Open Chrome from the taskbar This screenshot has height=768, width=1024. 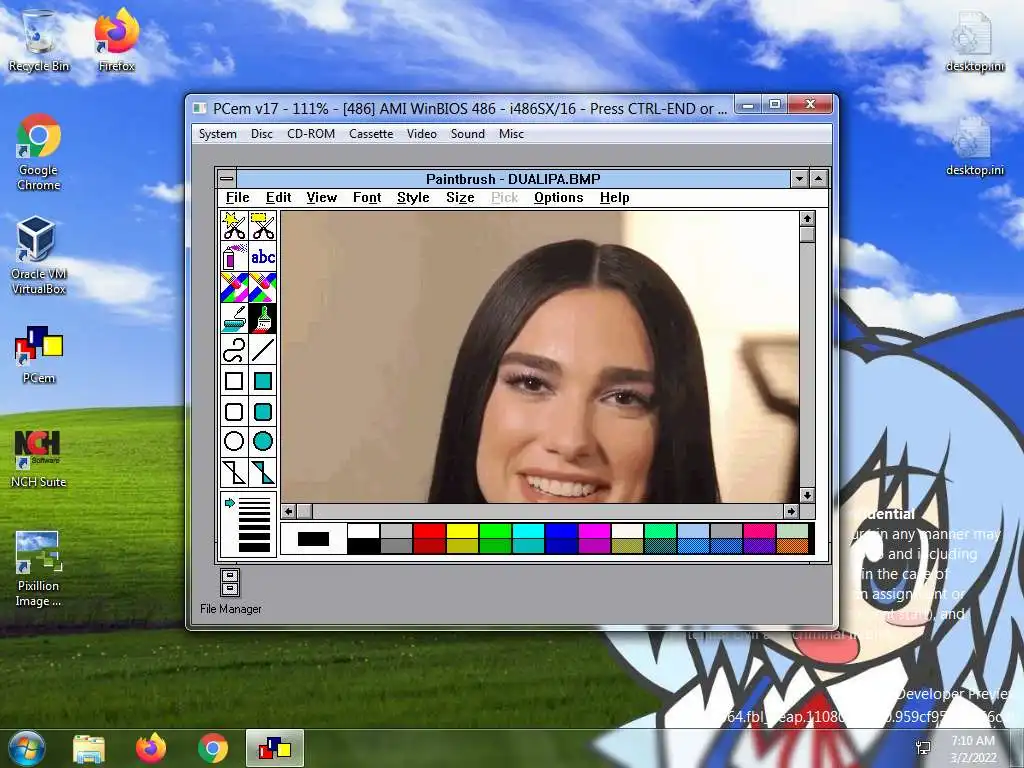pyautogui.click(x=213, y=748)
